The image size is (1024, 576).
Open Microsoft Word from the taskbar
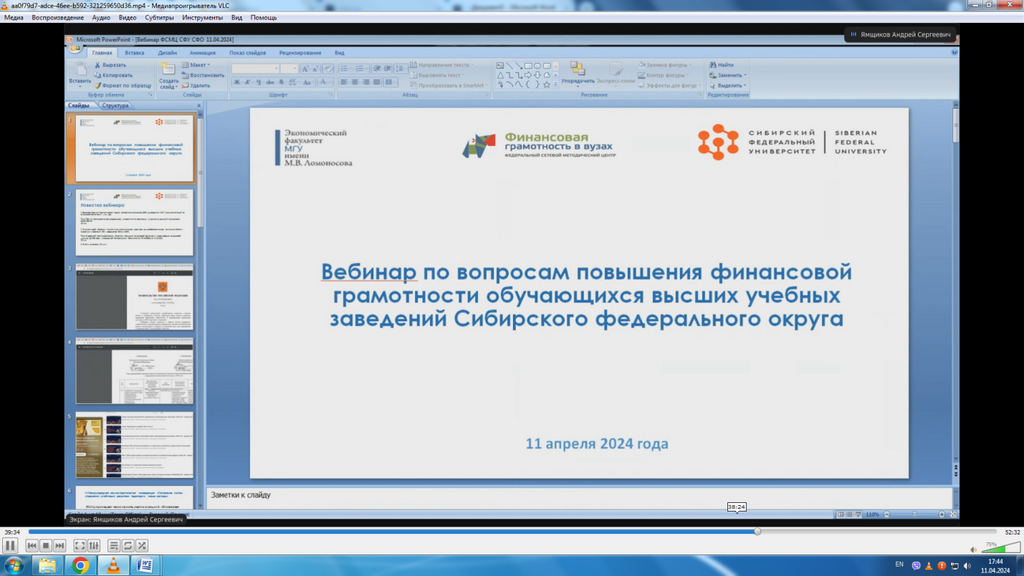[145, 565]
